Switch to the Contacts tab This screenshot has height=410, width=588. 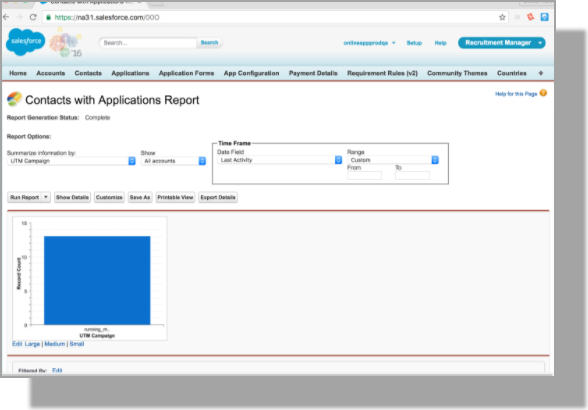click(88, 73)
